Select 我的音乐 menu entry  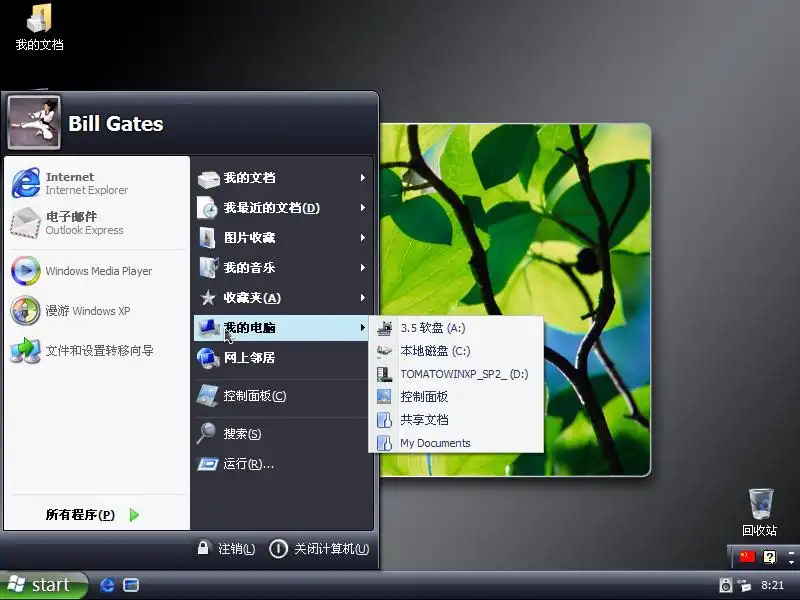click(x=283, y=267)
